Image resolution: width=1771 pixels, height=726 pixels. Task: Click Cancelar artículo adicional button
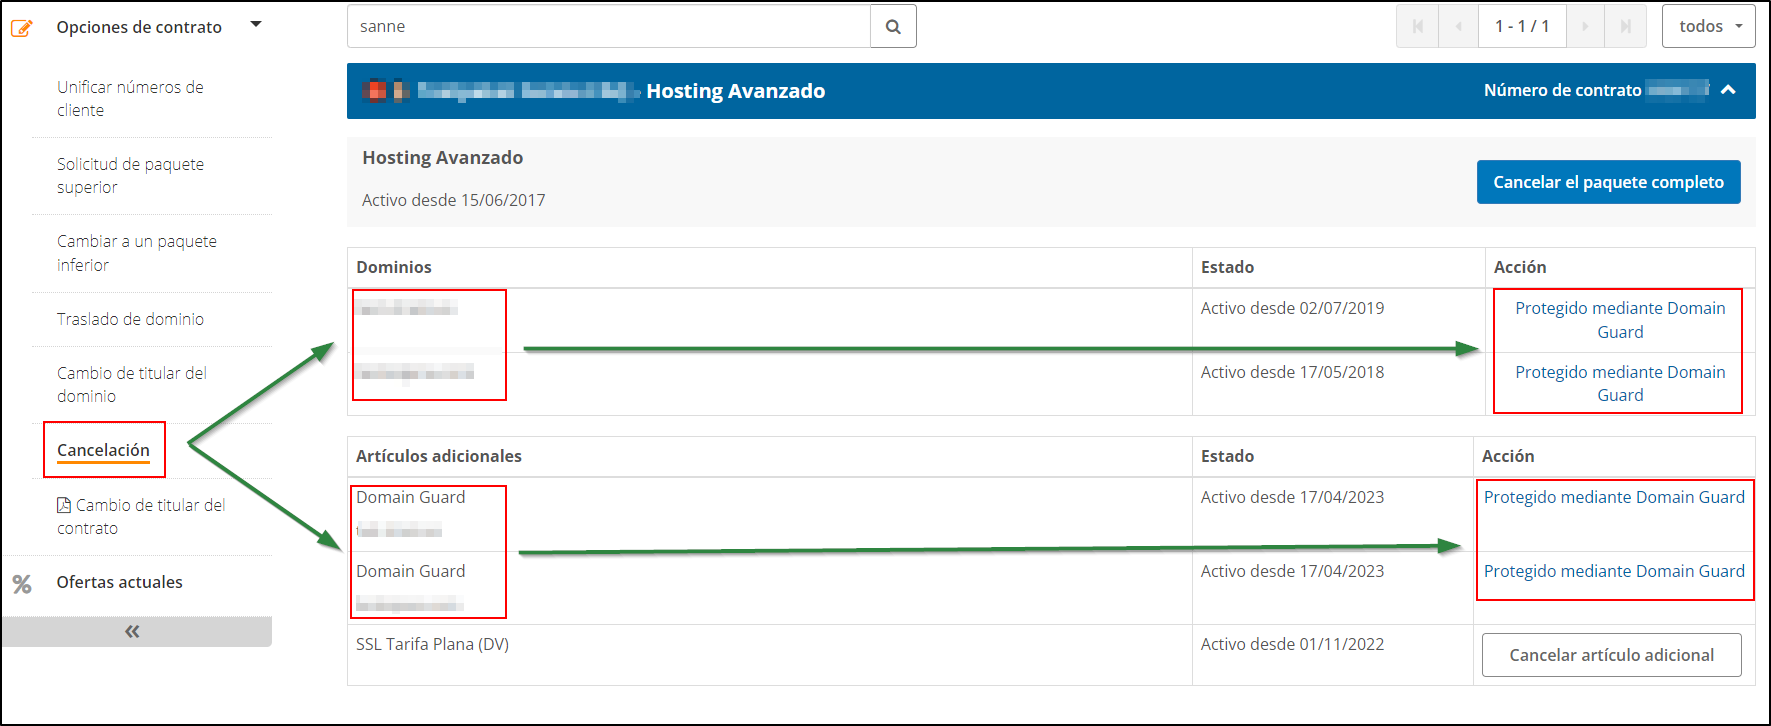pos(1611,655)
